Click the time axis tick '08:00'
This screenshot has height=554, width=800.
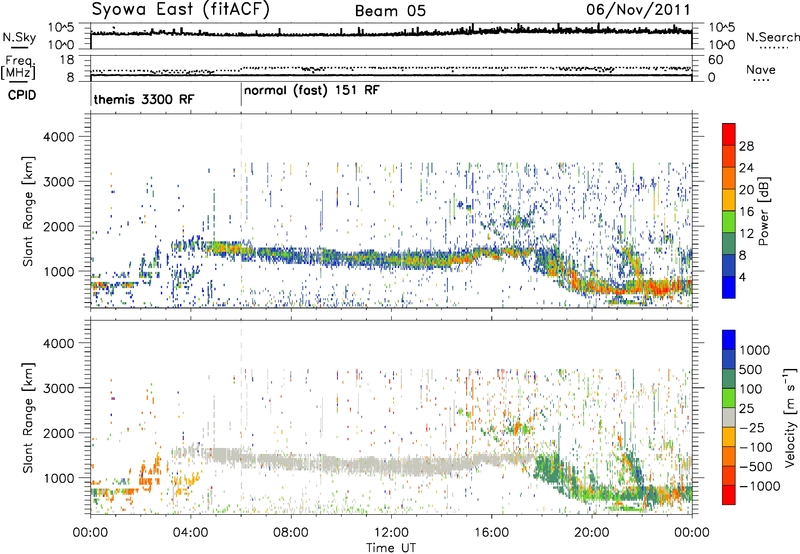pos(291,533)
